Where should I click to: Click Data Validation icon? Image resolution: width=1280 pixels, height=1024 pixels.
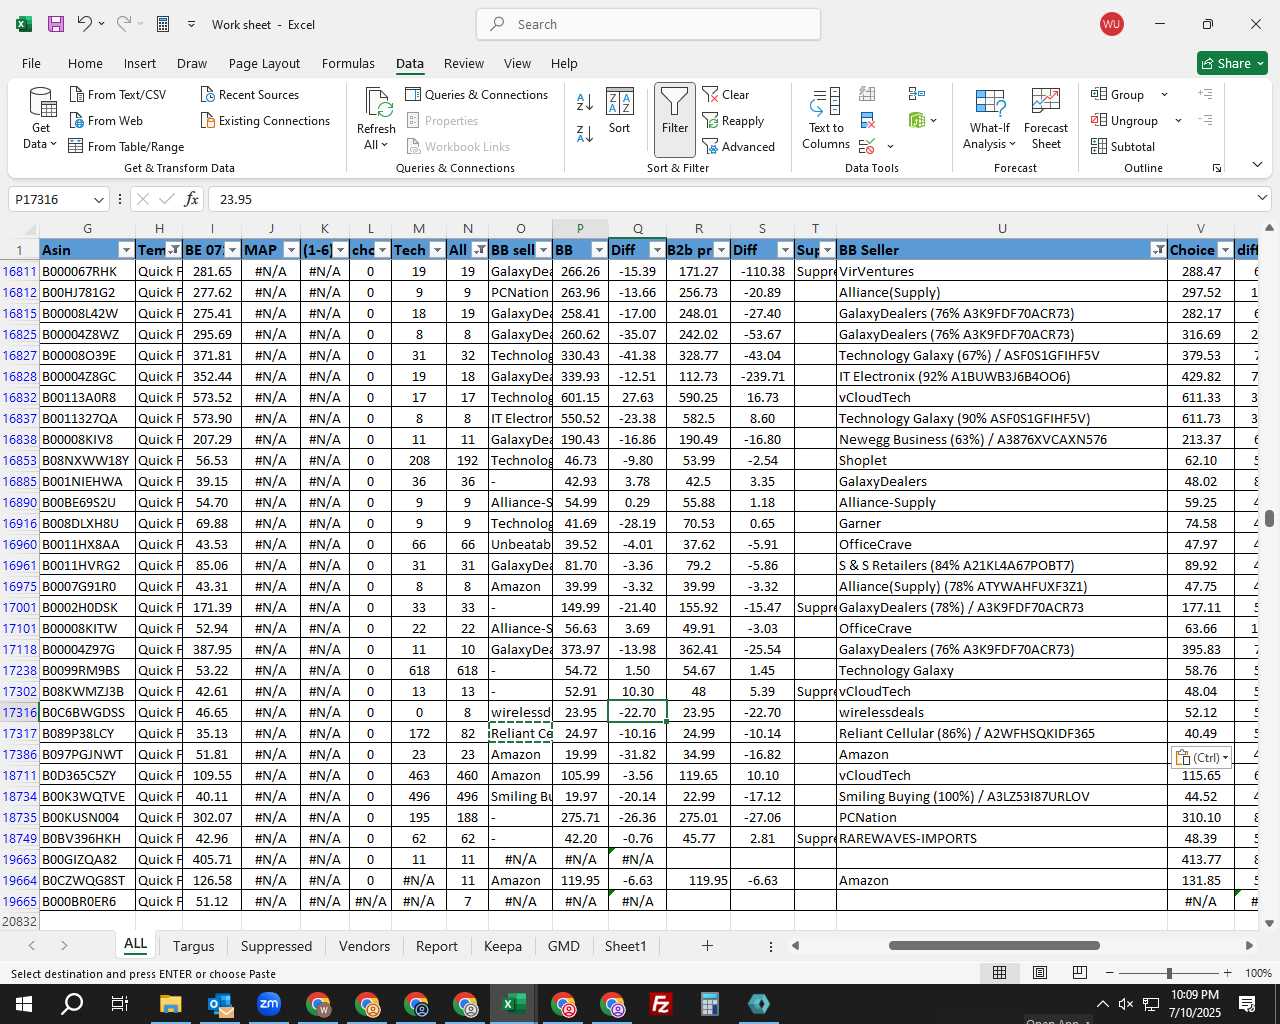[867, 146]
